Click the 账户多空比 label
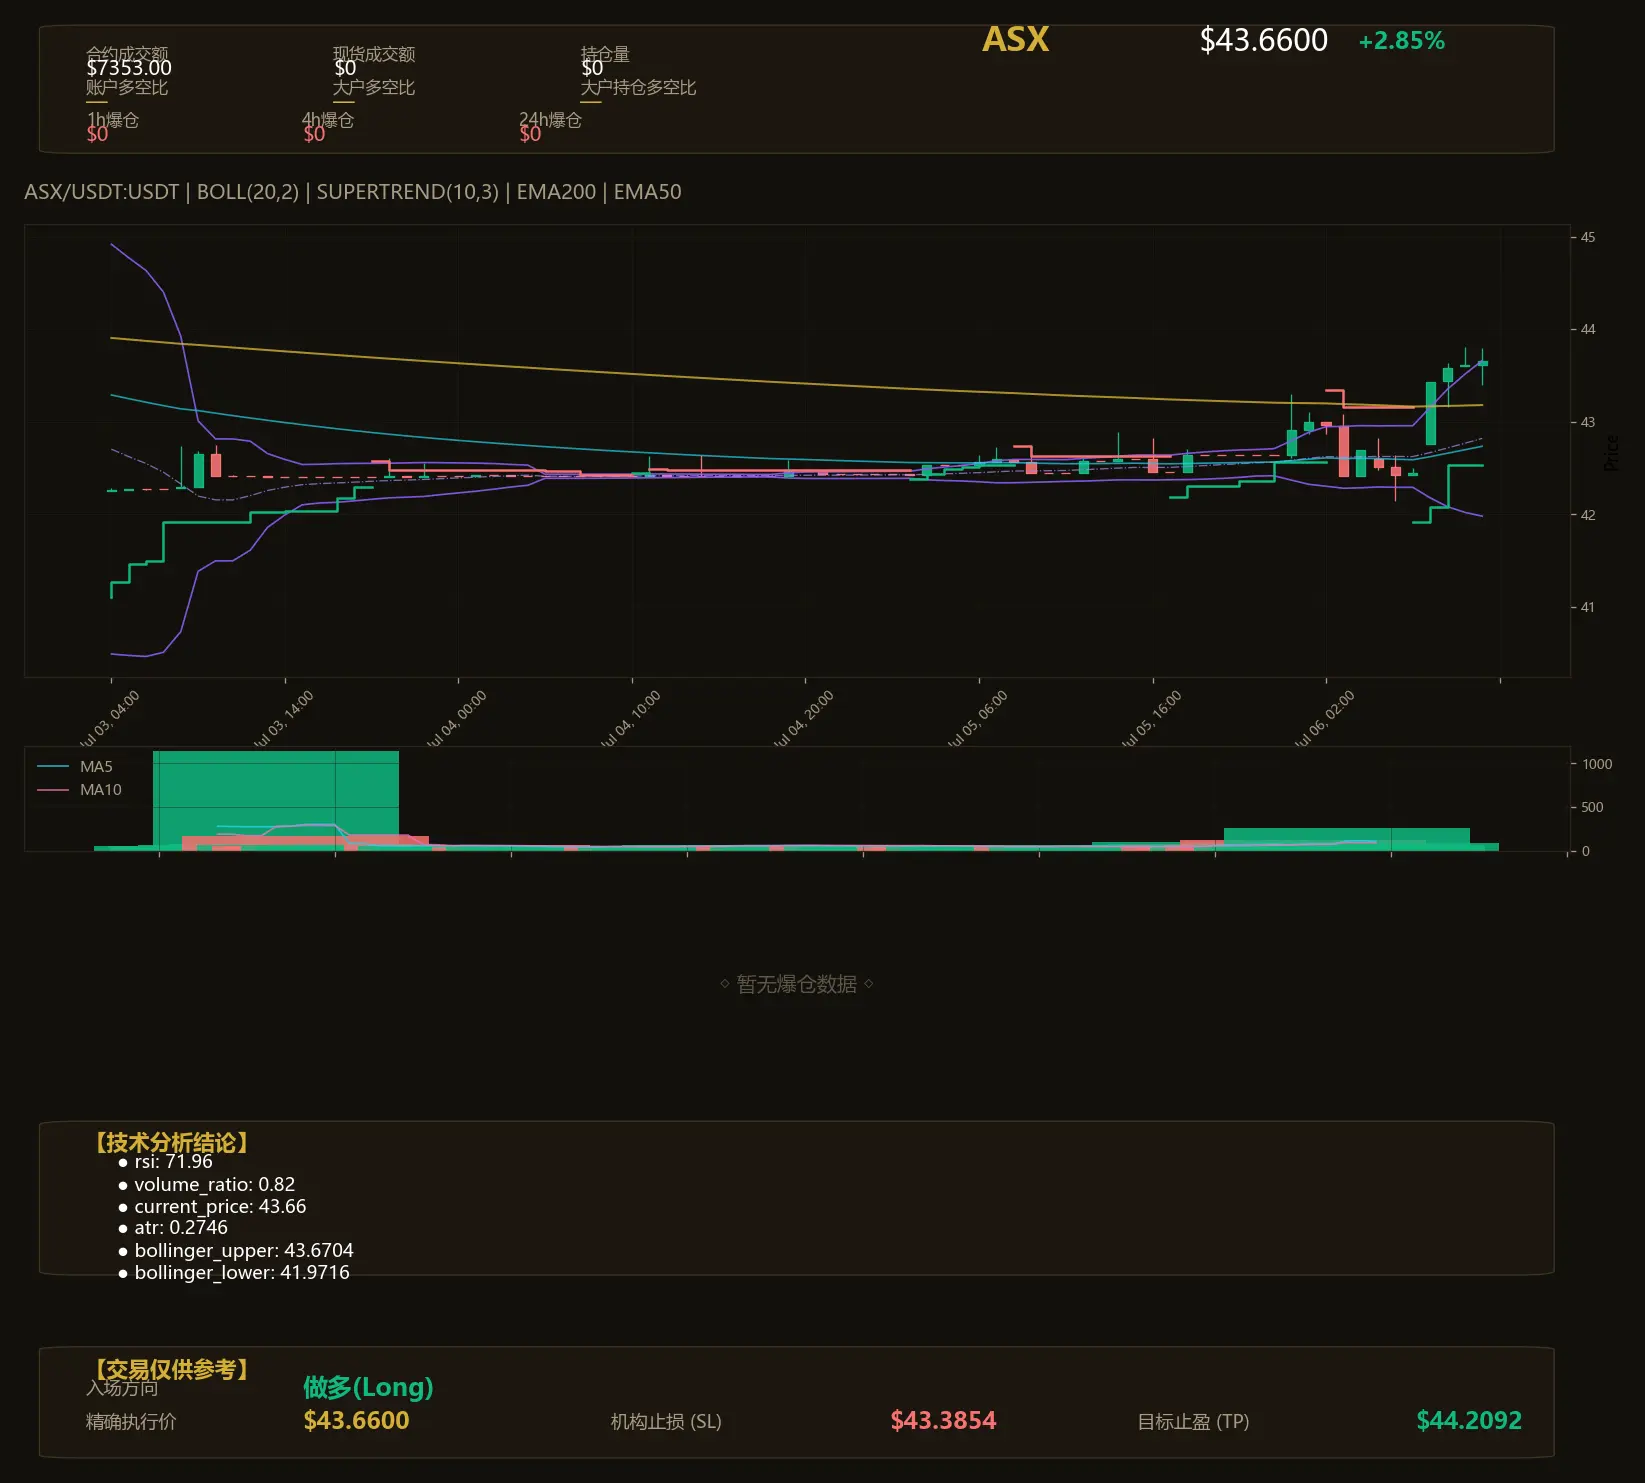Screen dimensions: 1645x1483 tap(127, 87)
